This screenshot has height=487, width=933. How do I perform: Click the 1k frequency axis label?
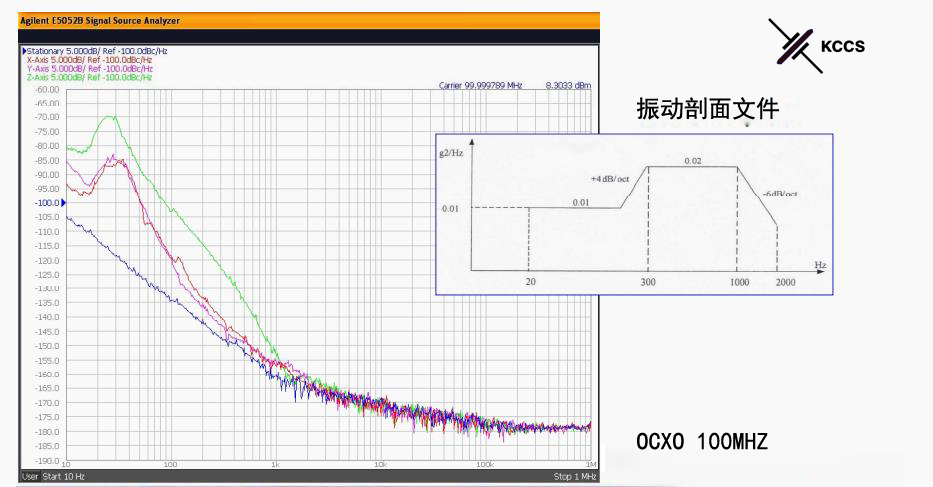(275, 464)
